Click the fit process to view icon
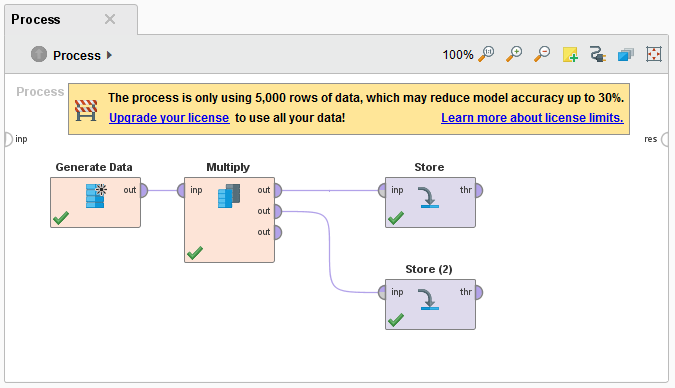675x388 pixels. (653, 54)
